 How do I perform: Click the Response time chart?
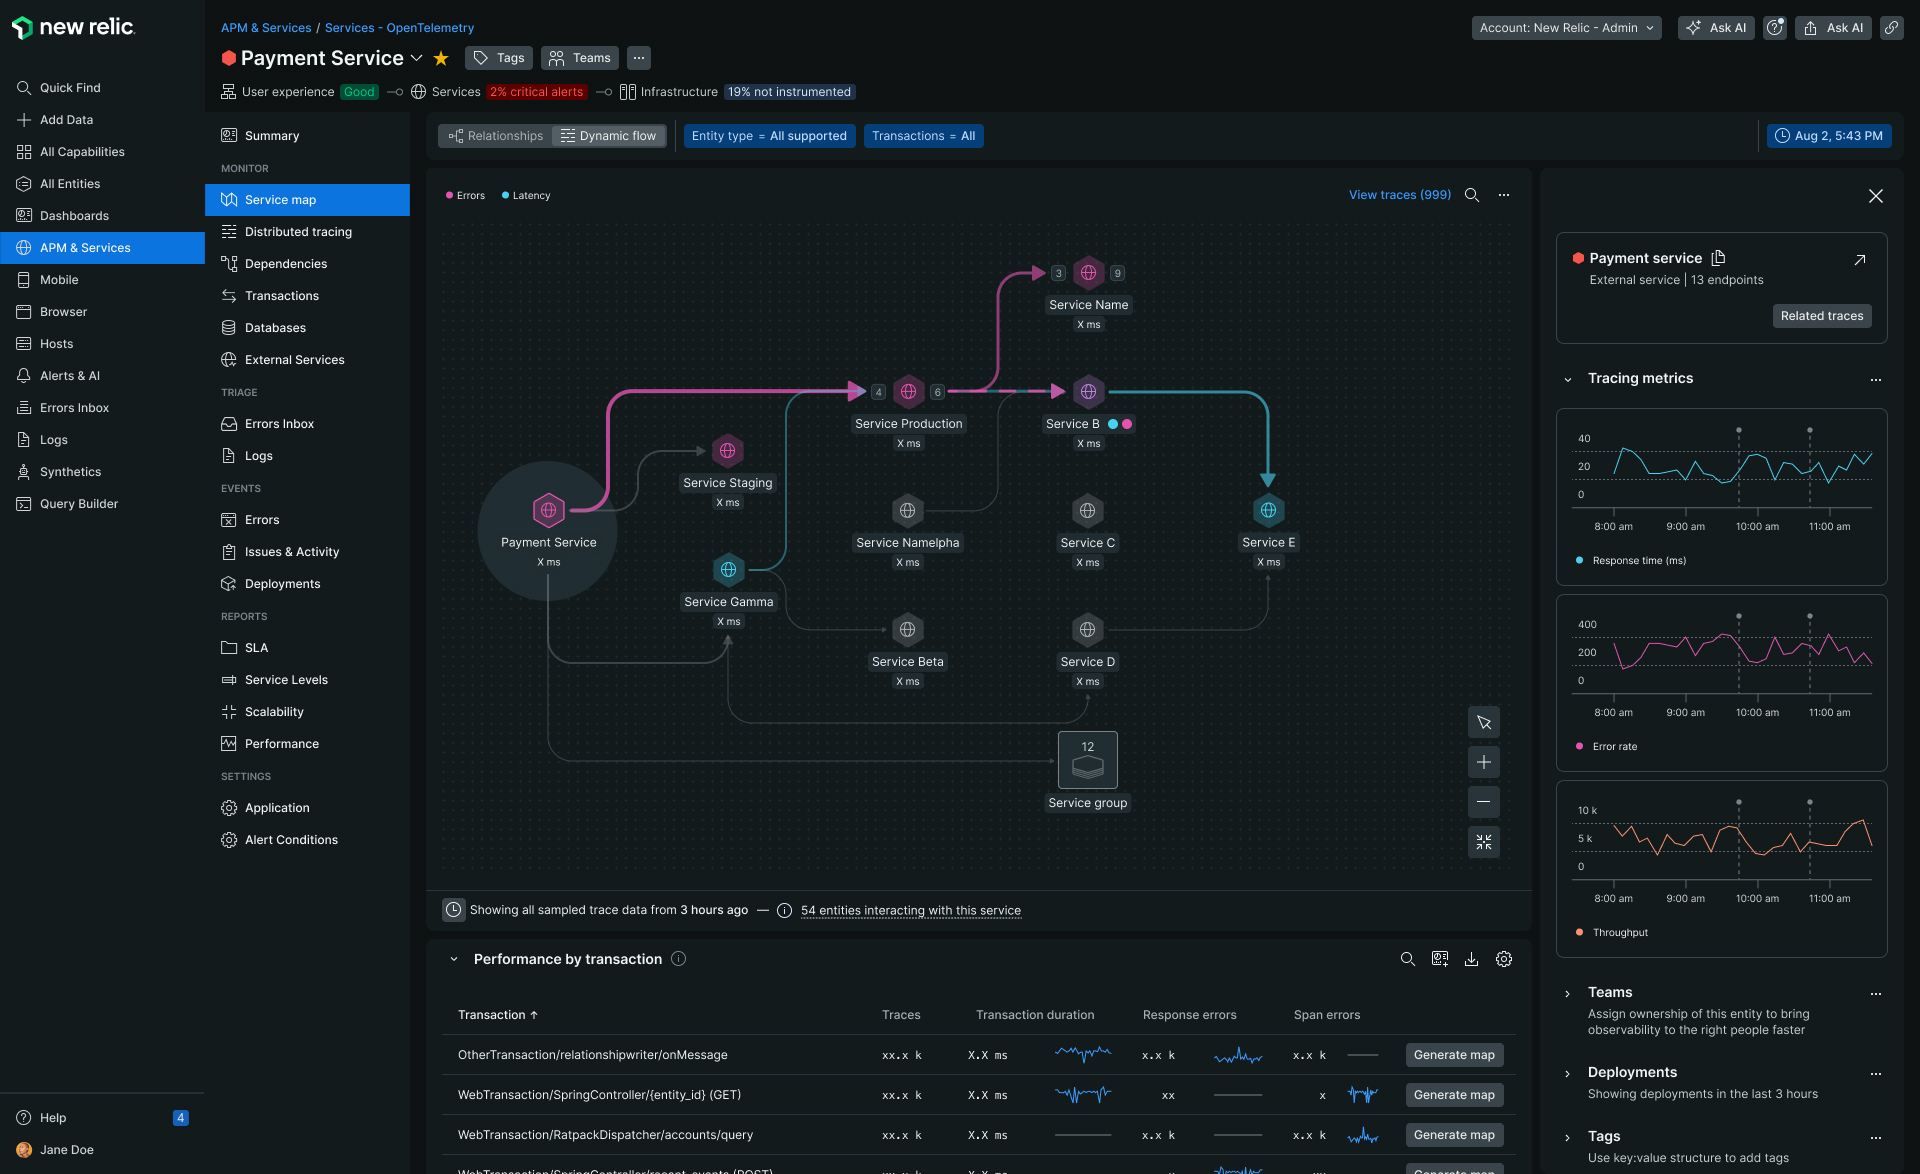pyautogui.click(x=1722, y=497)
